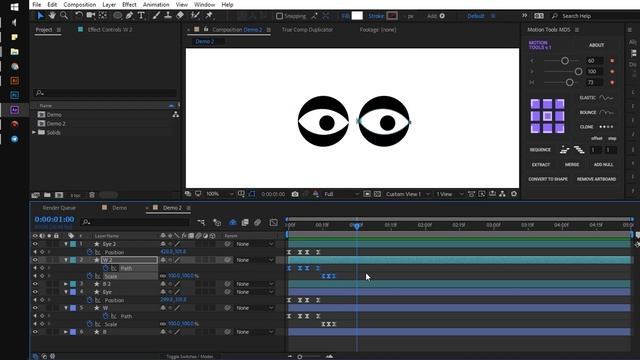Viewport: 640px width, 360px height.
Task: Switch to Render Queue tab
Action: tap(59, 208)
